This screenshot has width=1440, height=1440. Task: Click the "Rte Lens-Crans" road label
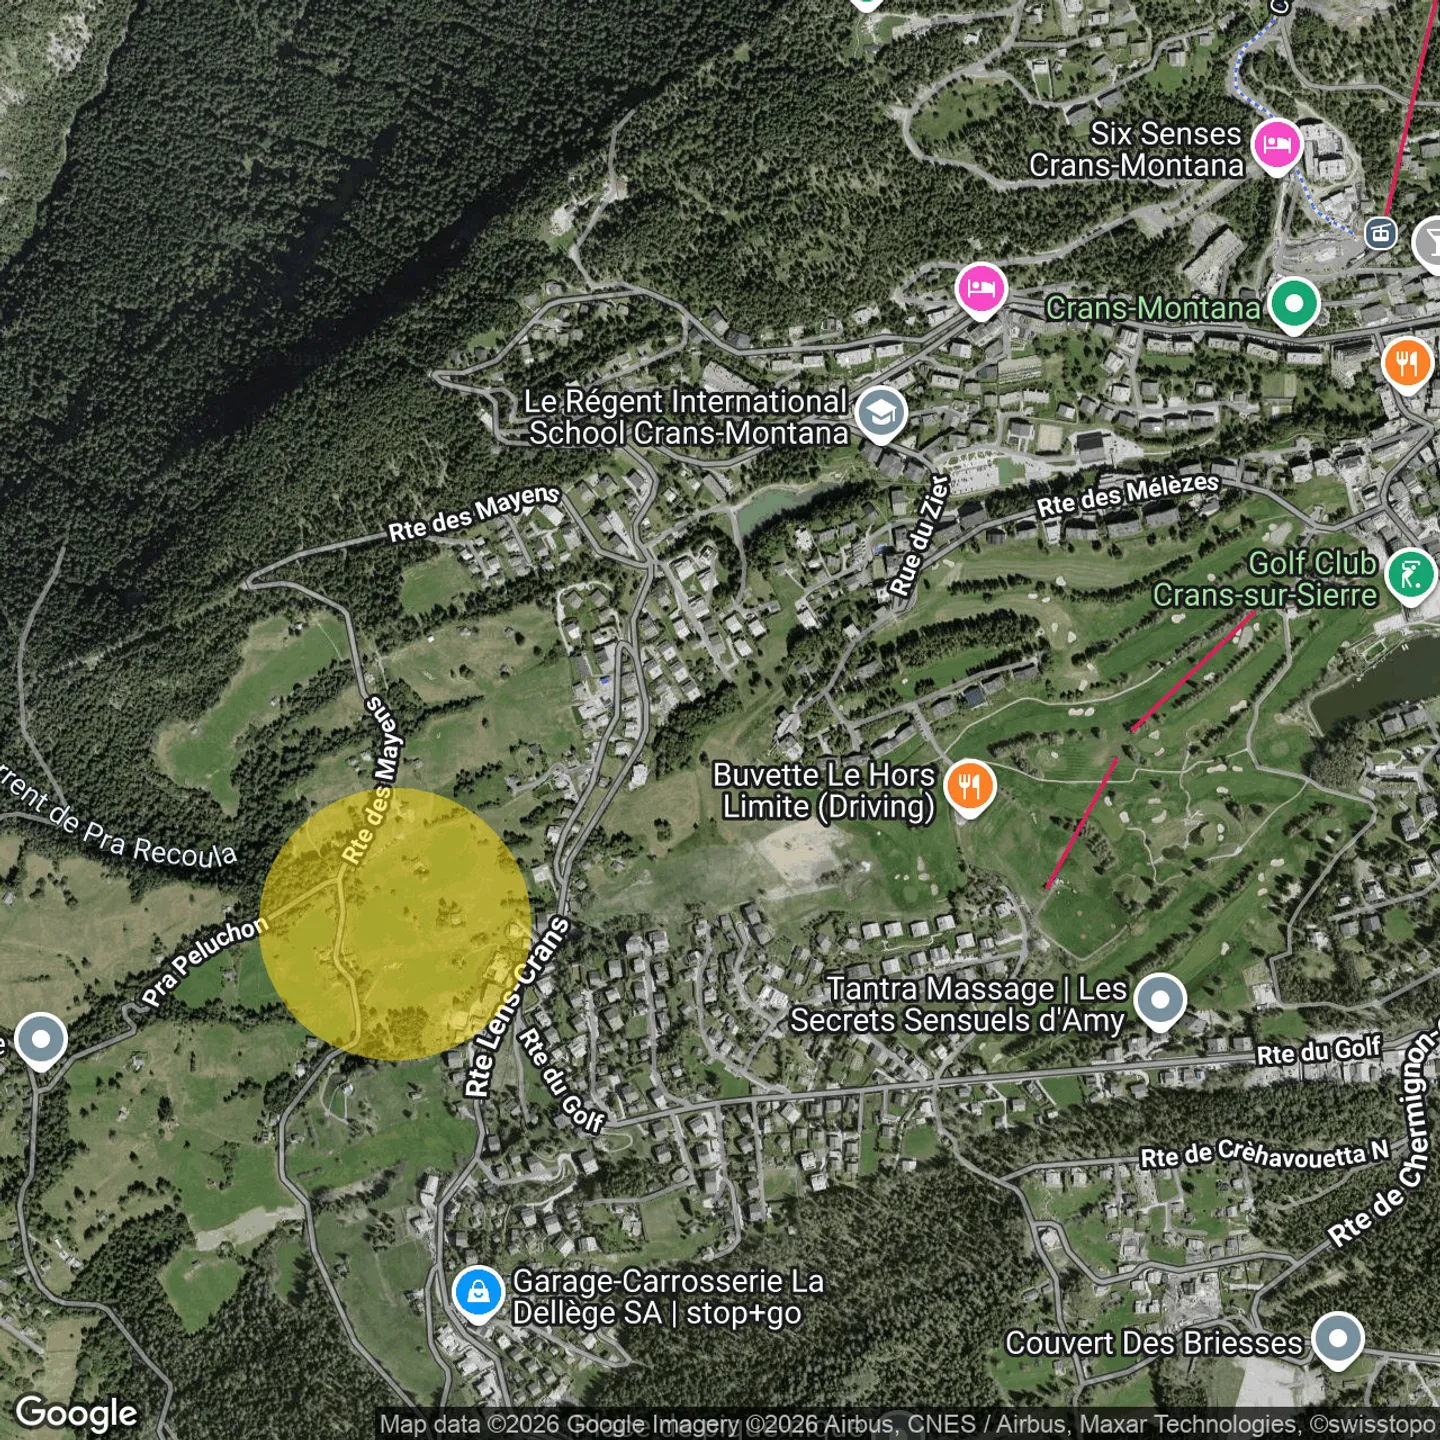pyautogui.click(x=517, y=1006)
